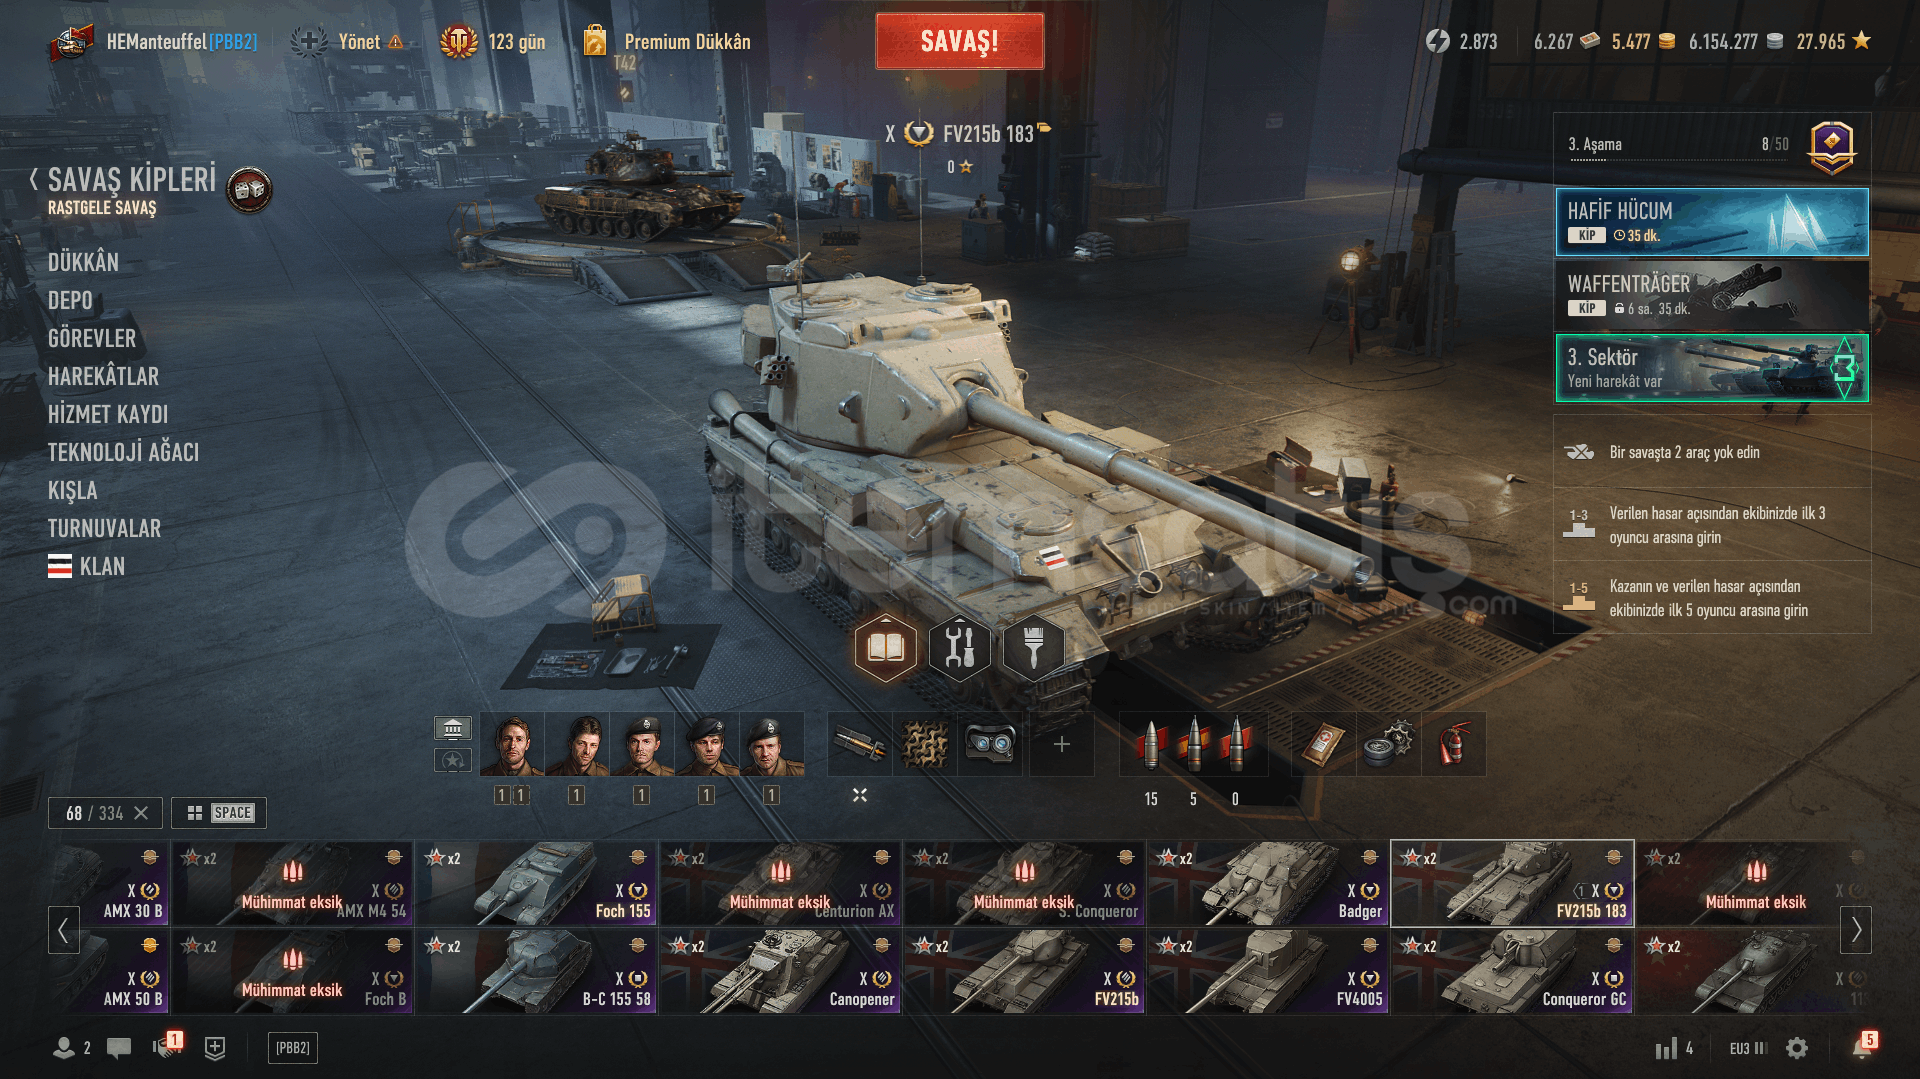Clear the 68 / 334 tank filter
The image size is (1920, 1079).
pos(141,813)
